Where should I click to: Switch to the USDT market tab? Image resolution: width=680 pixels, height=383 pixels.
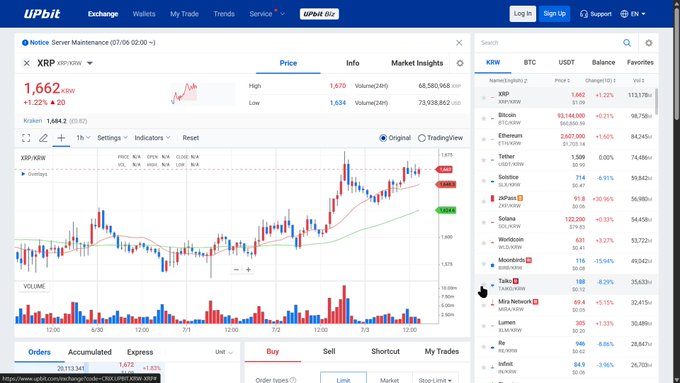[x=566, y=63]
